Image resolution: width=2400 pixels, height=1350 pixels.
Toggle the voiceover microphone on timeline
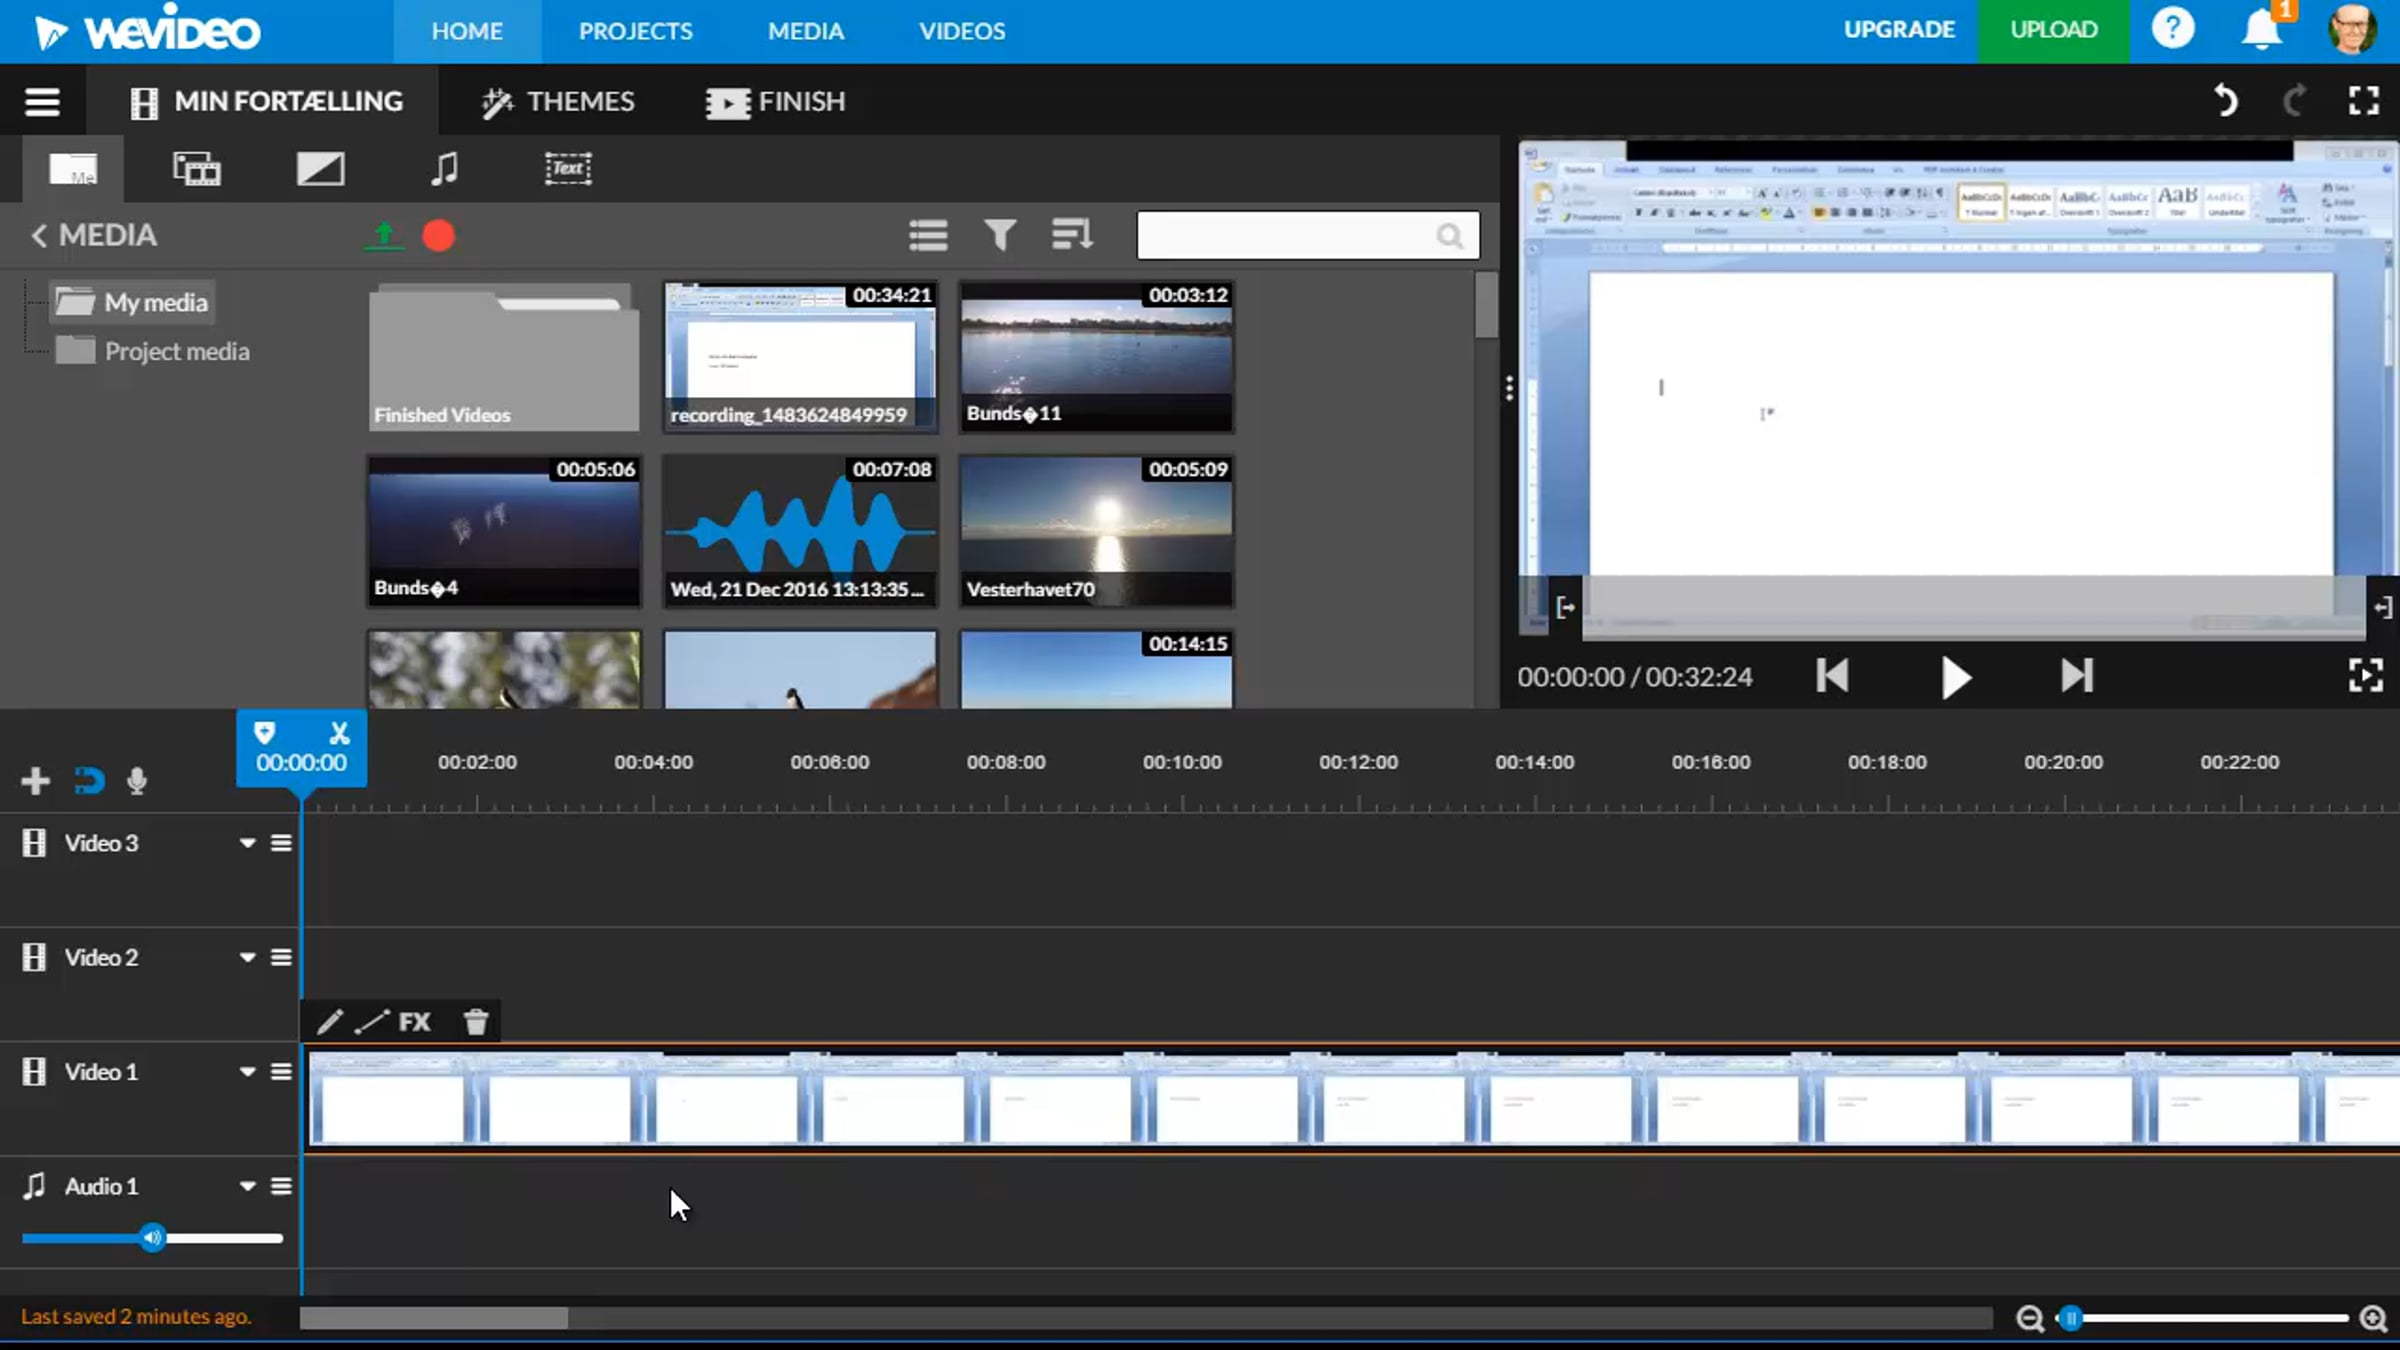[x=137, y=781]
